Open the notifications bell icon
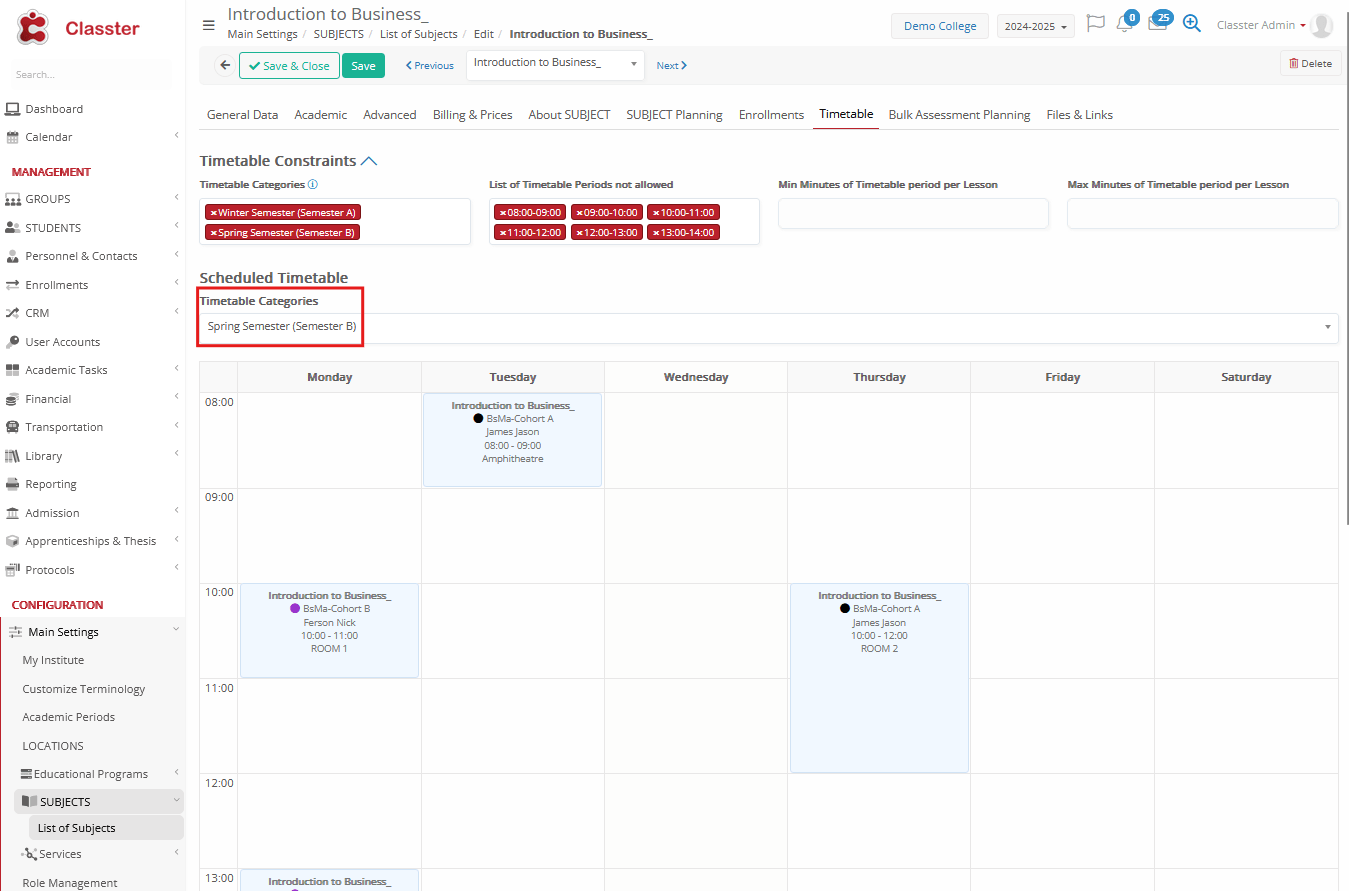 coord(1125,25)
